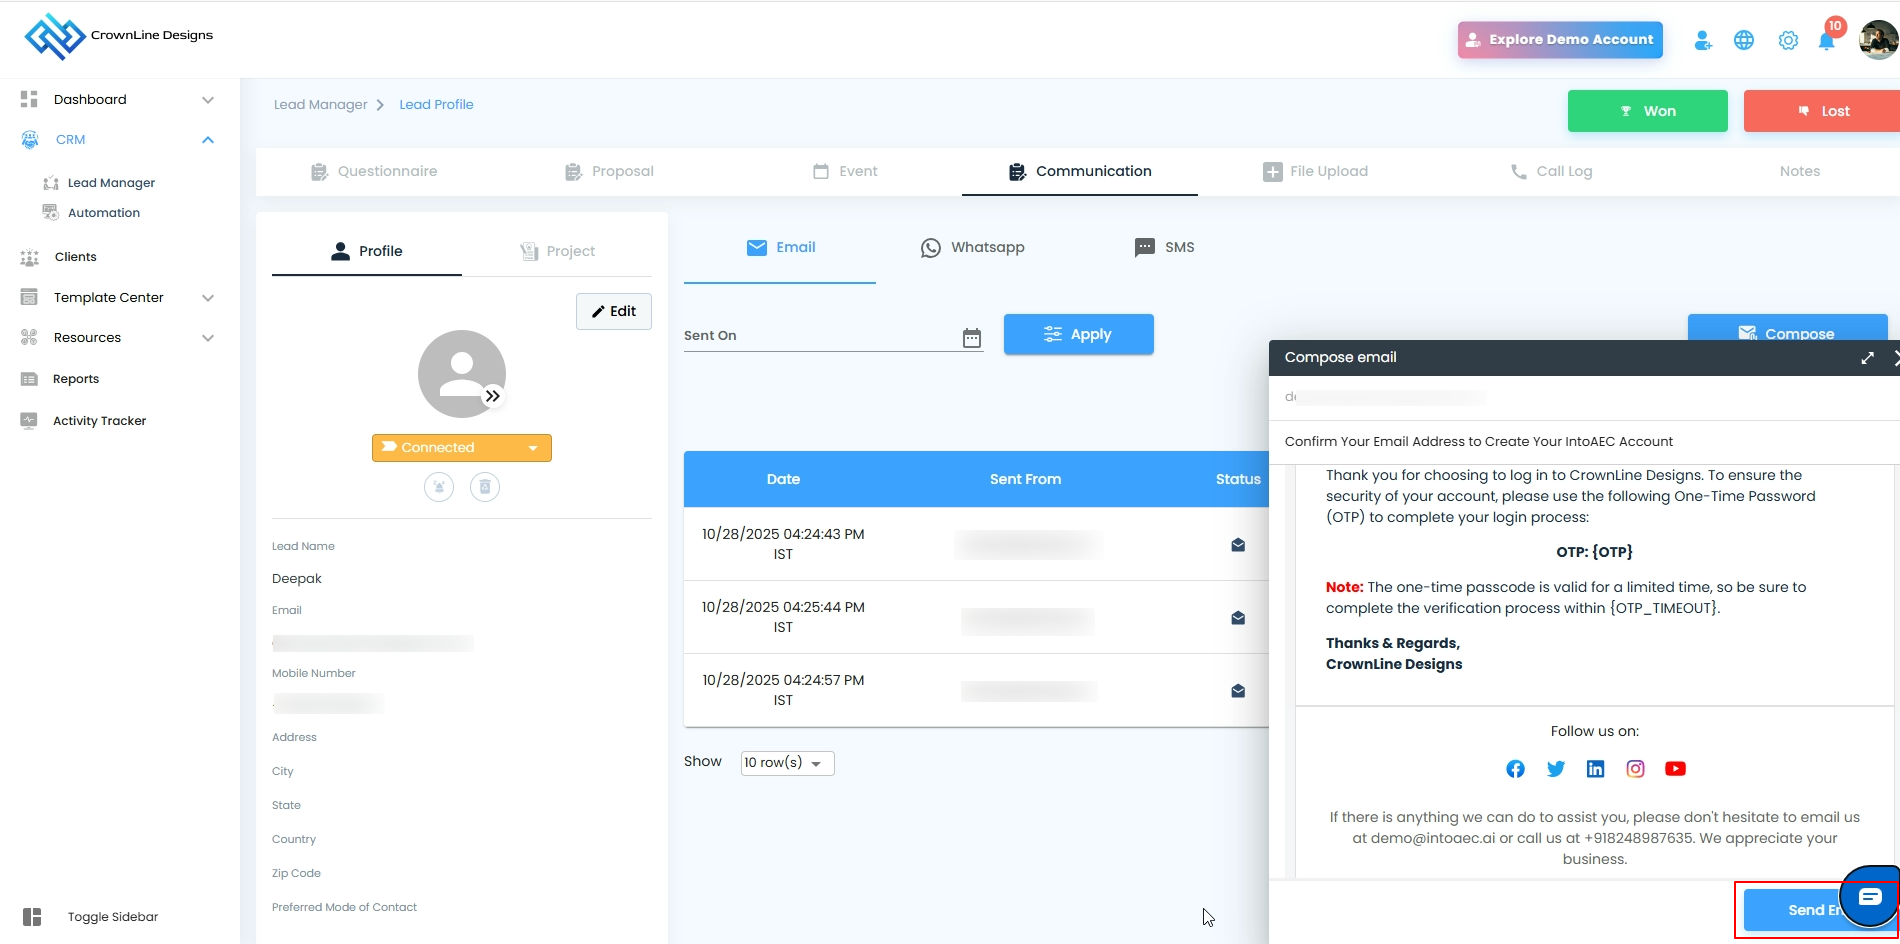1900x944 pixels.
Task: Click the Lead Manager breadcrumb link
Action: coord(321,105)
